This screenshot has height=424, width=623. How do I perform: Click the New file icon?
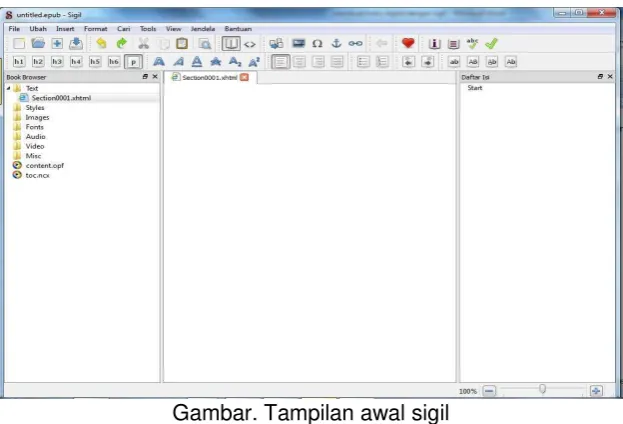coord(19,43)
